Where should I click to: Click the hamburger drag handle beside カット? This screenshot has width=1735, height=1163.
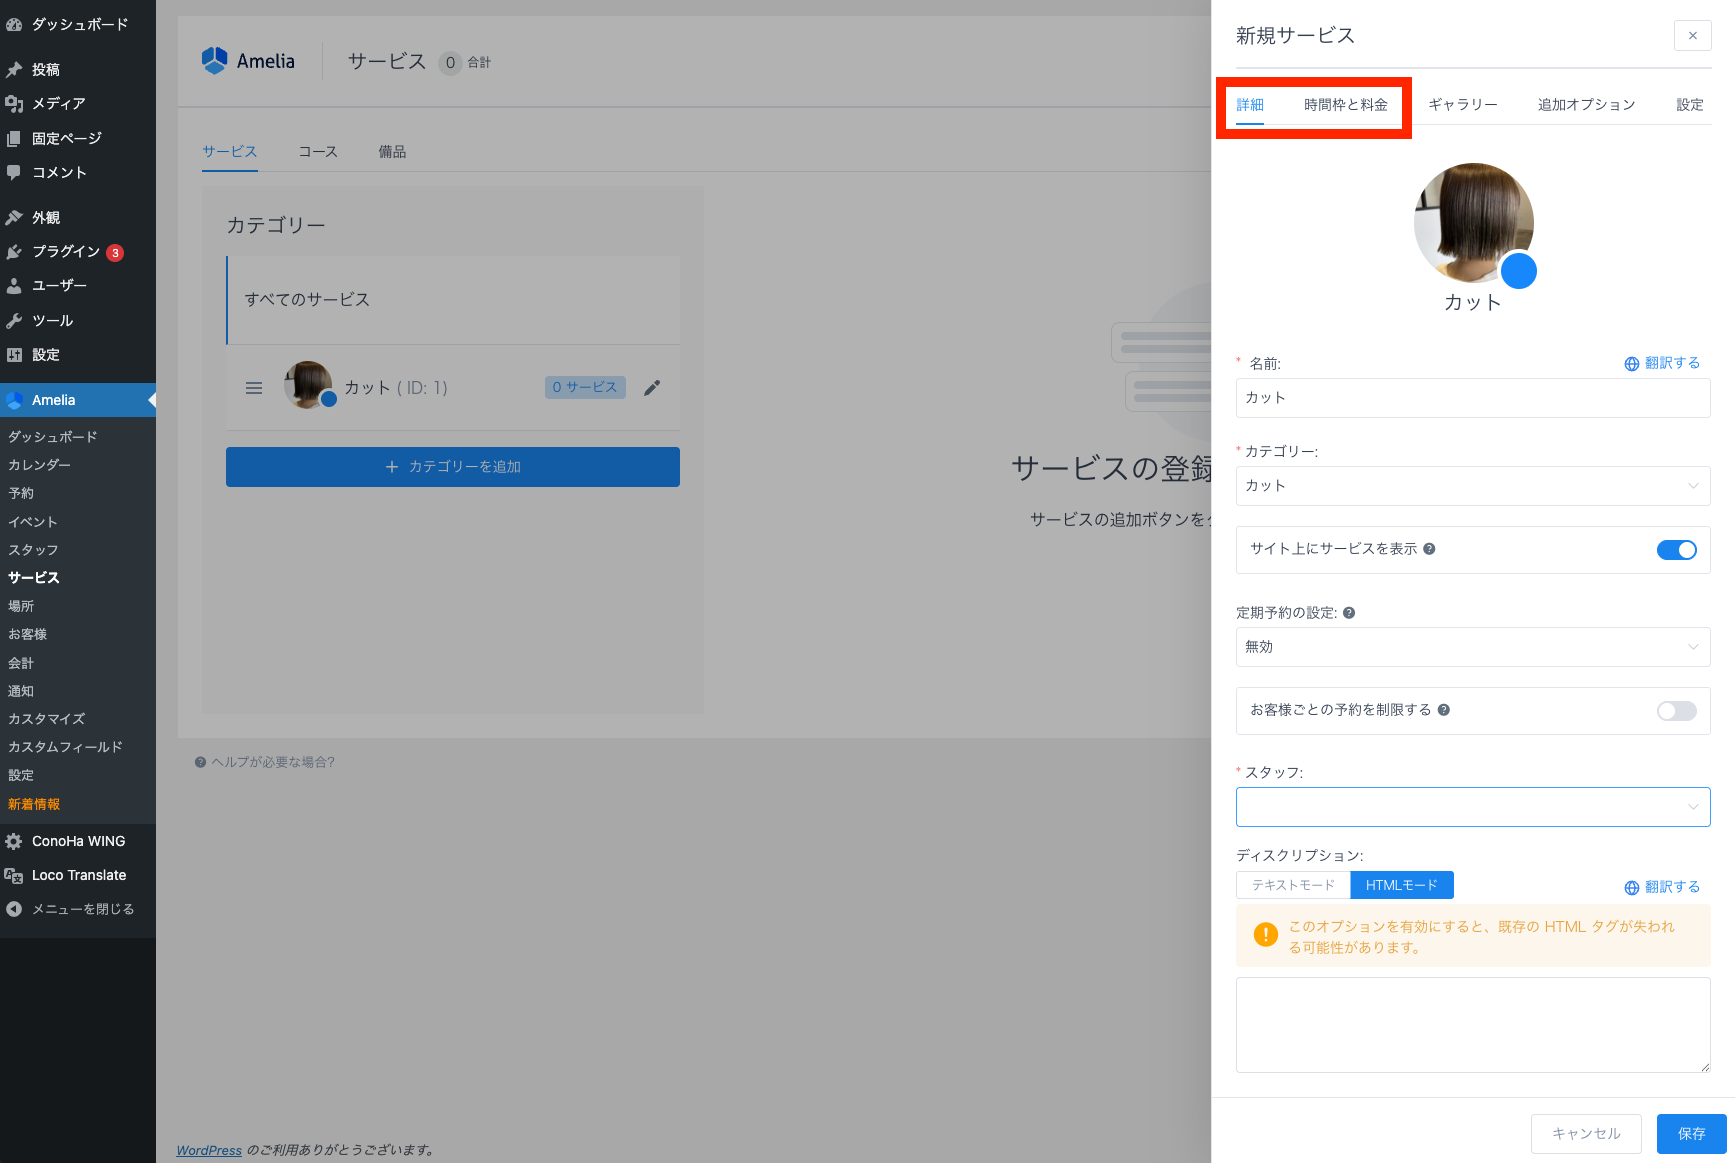254,388
